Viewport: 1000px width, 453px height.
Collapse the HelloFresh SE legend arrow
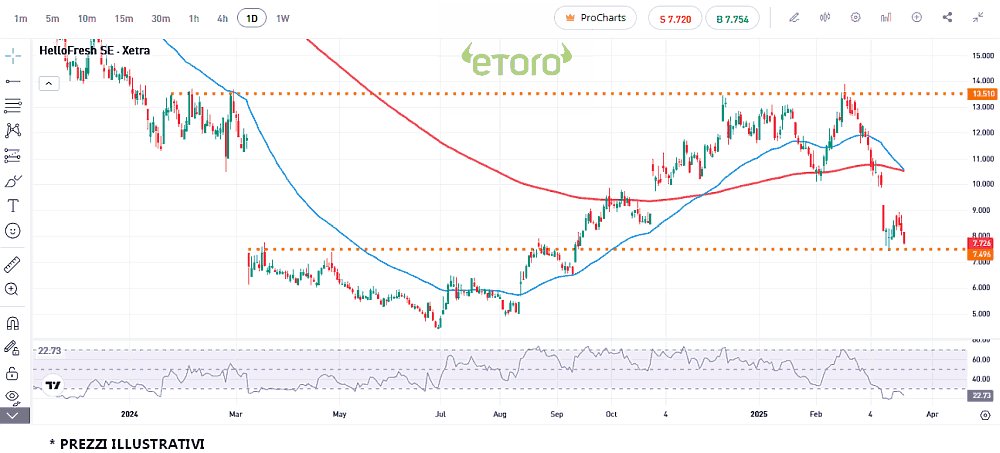(49, 83)
